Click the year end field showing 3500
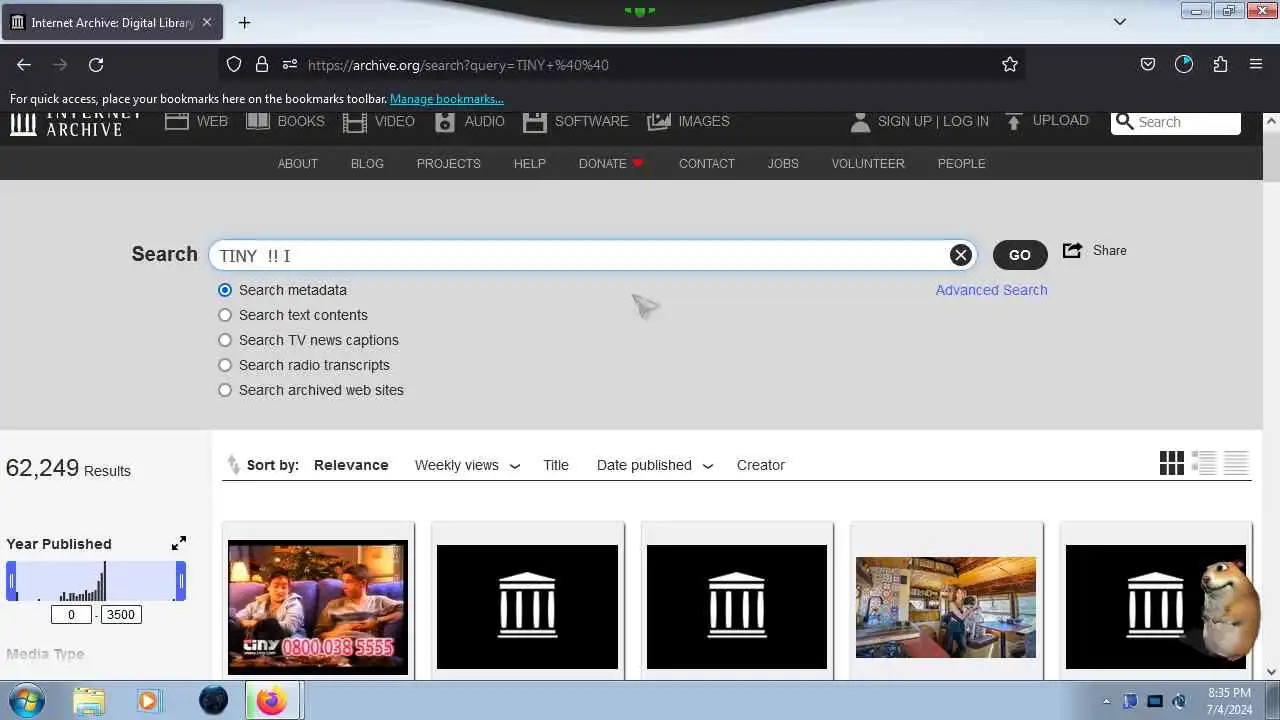 (121, 614)
